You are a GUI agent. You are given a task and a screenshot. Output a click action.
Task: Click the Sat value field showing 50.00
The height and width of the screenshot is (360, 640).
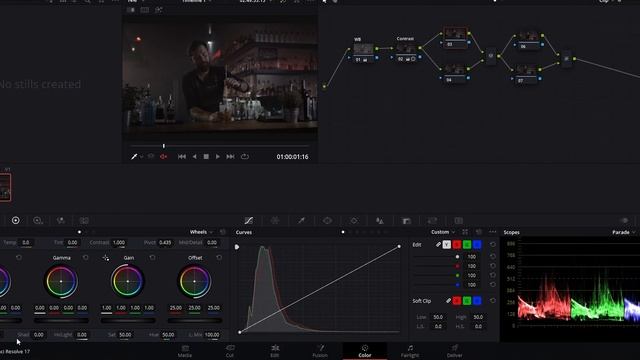coord(125,335)
